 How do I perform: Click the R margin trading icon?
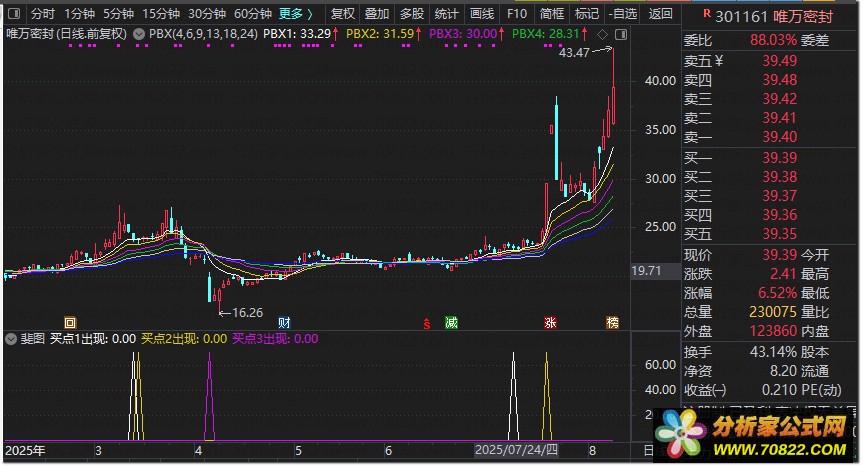pos(707,14)
